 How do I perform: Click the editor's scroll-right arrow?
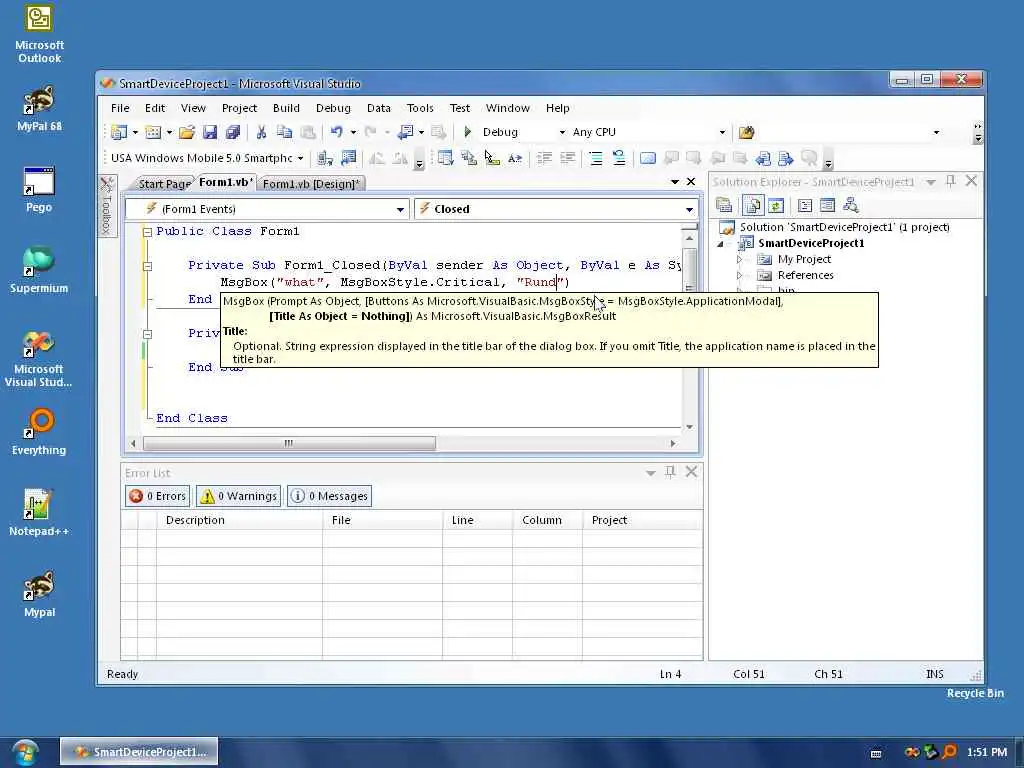(673, 443)
